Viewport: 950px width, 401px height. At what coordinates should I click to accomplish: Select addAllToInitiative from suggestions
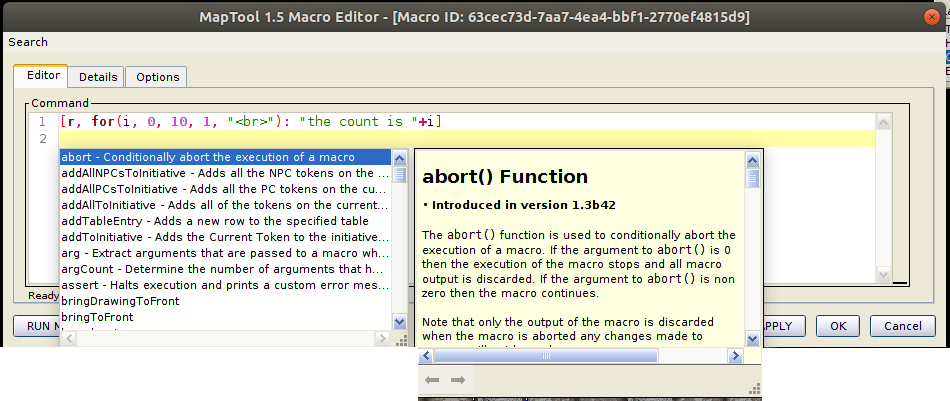coord(225,205)
